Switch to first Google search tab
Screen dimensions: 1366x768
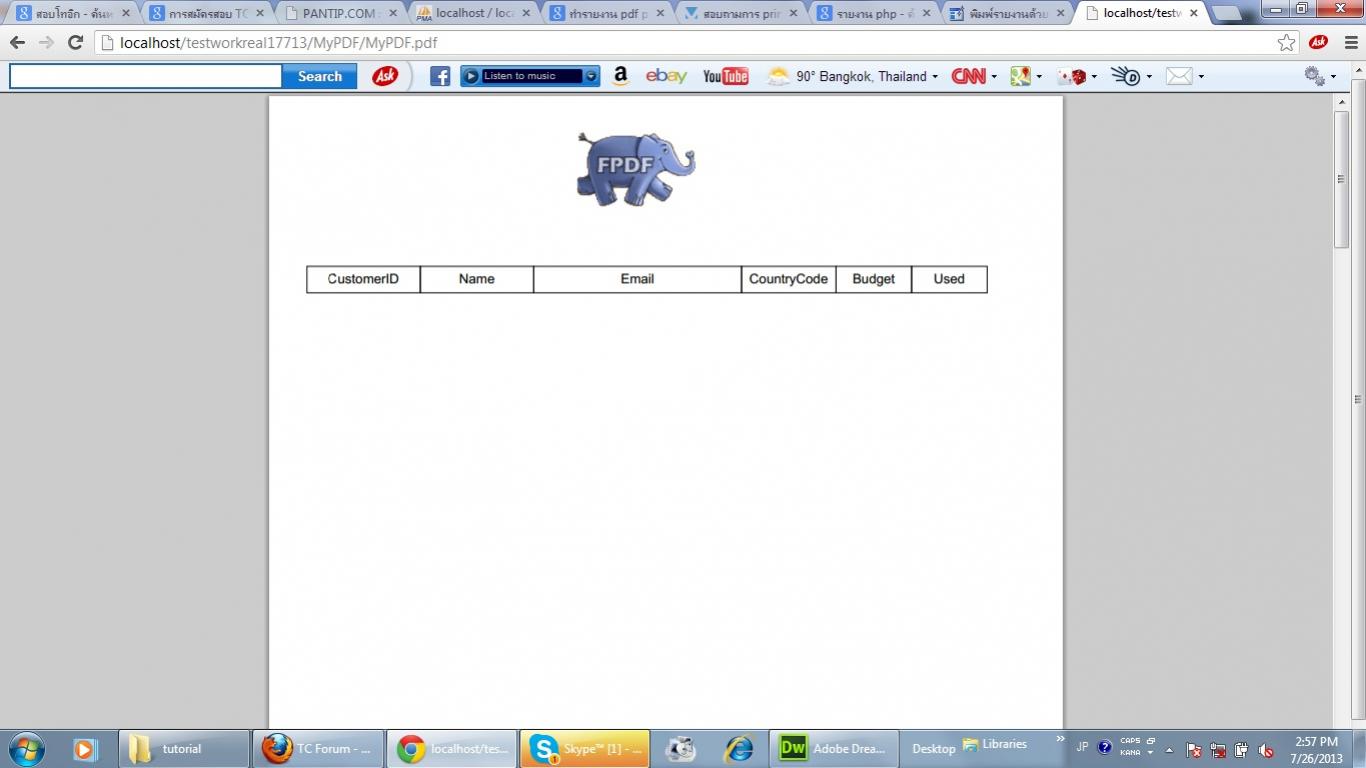[70, 14]
